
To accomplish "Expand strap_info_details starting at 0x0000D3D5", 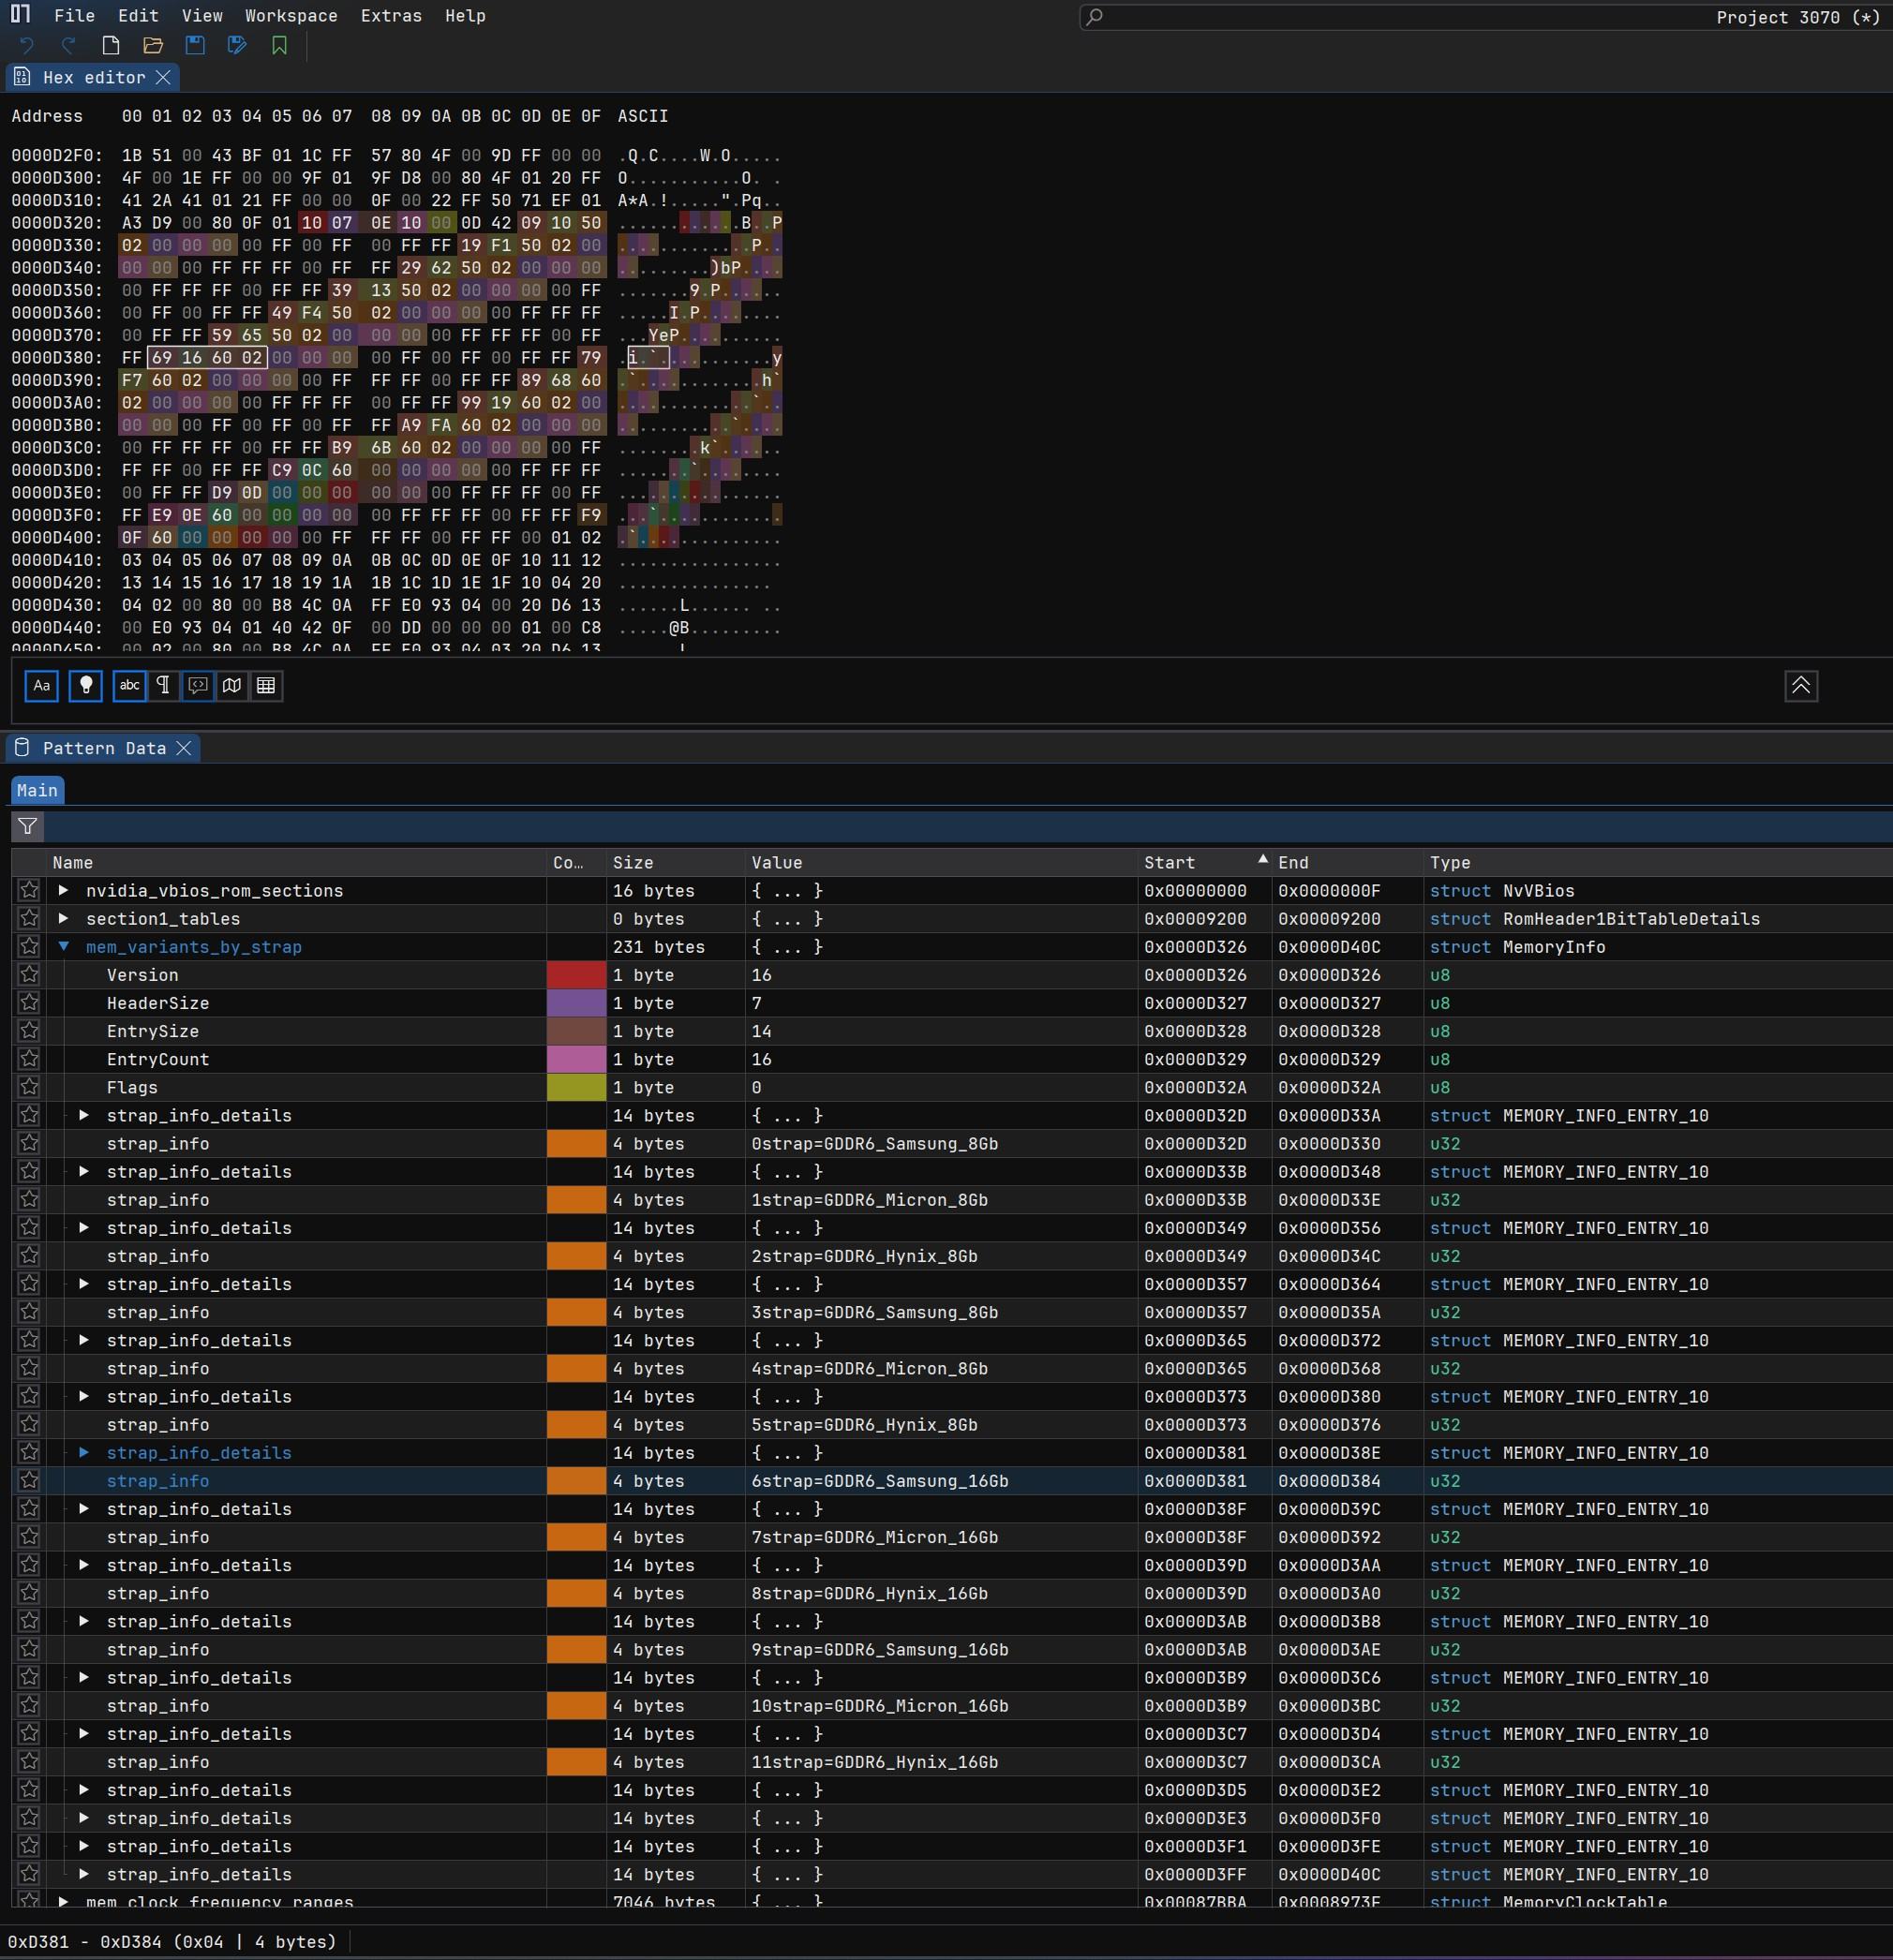I will [x=85, y=1790].
